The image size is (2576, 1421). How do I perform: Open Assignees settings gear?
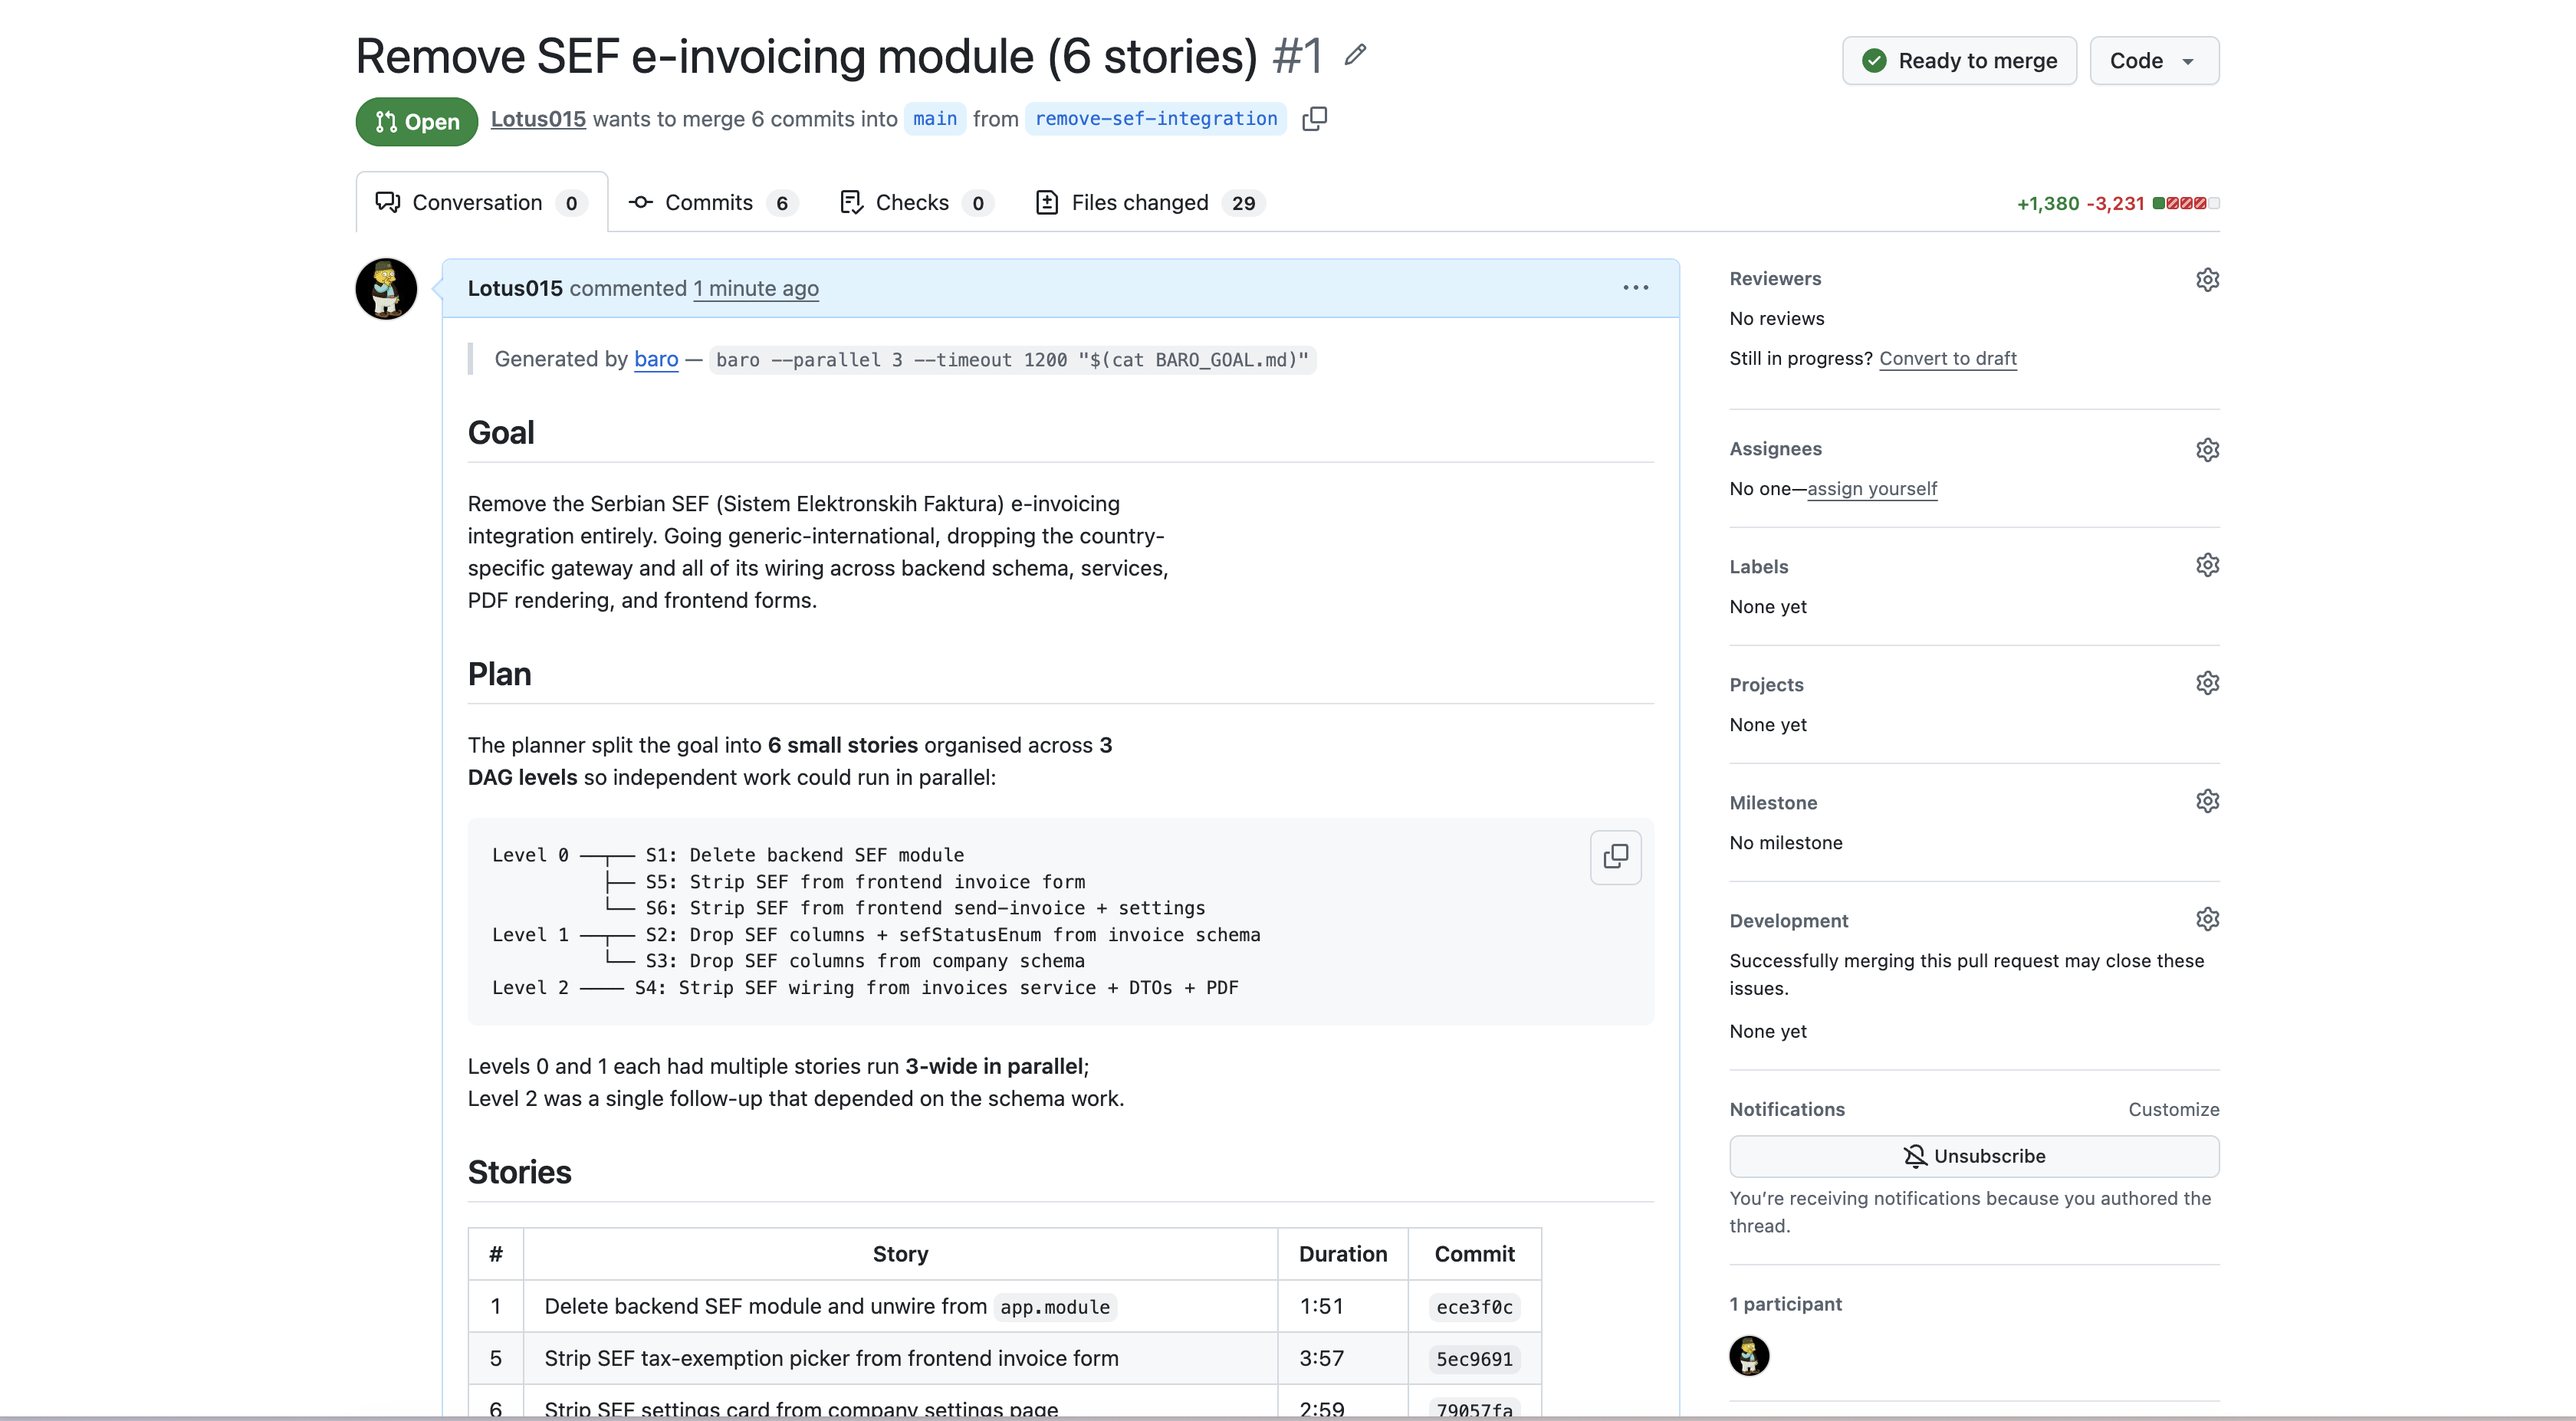coord(2207,449)
